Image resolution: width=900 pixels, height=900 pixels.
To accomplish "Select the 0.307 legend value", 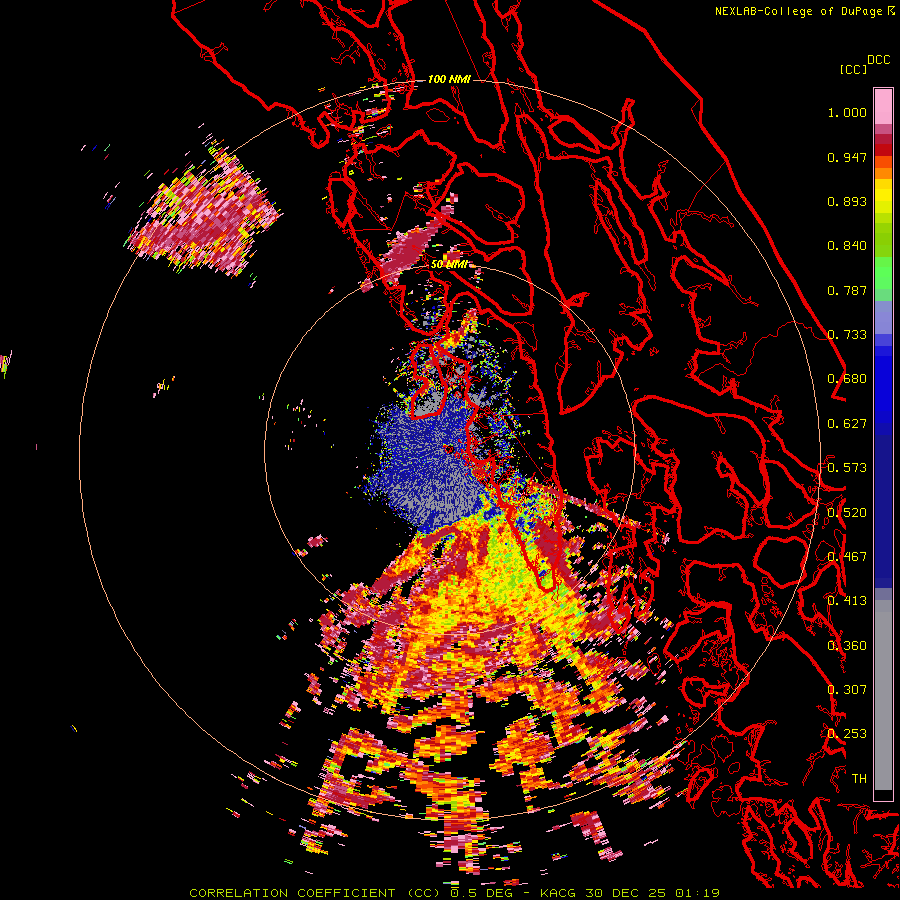I will click(847, 689).
